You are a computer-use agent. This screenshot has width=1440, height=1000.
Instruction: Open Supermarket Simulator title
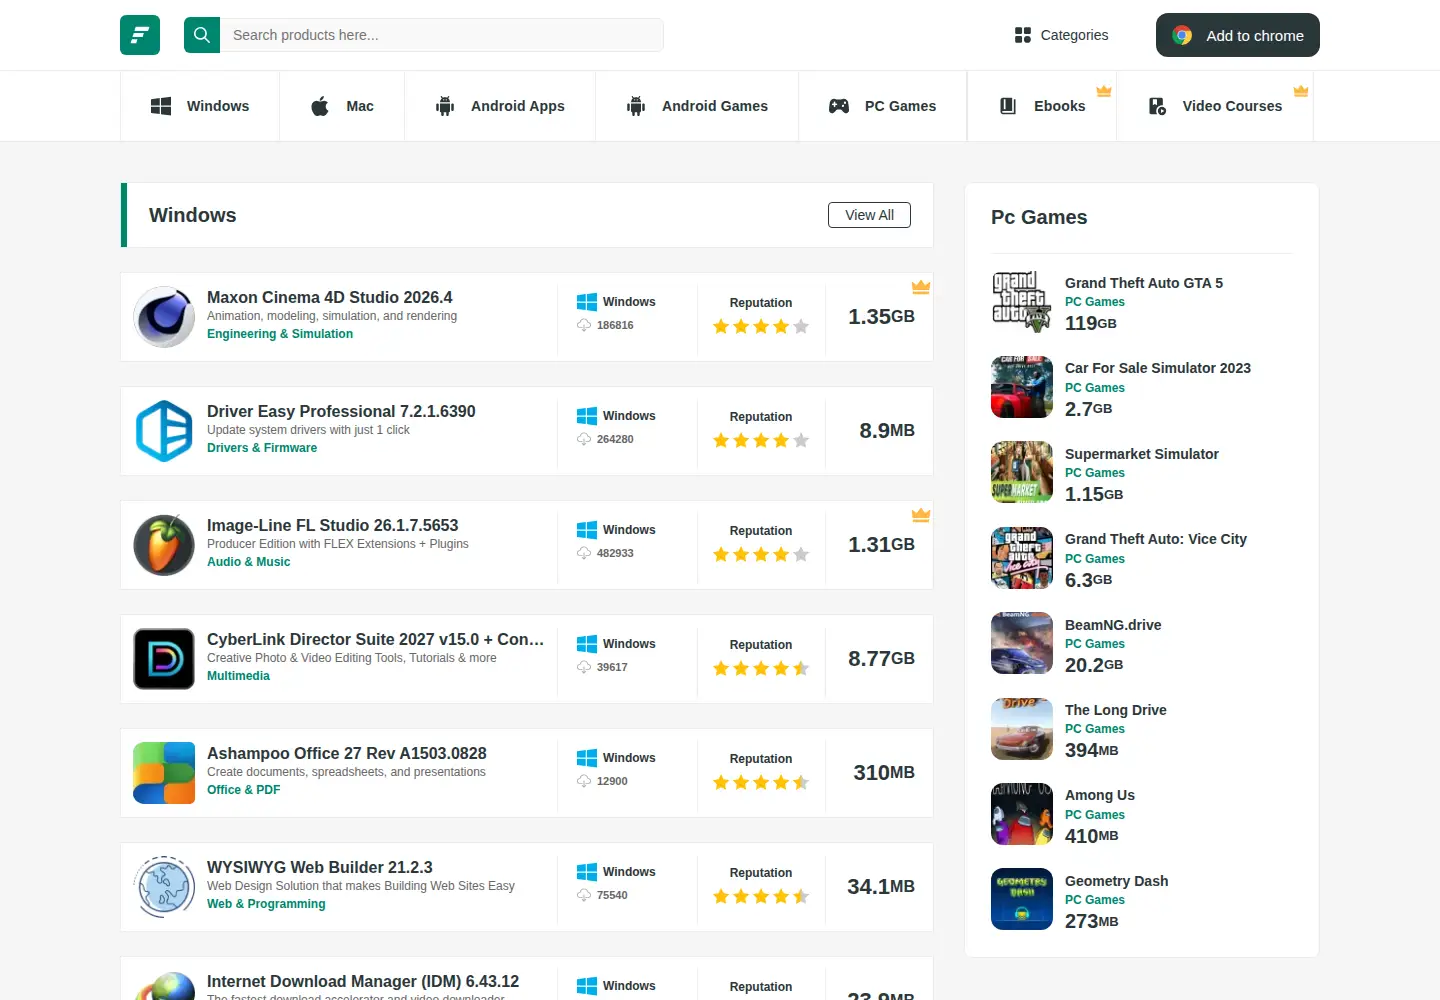[1142, 454]
